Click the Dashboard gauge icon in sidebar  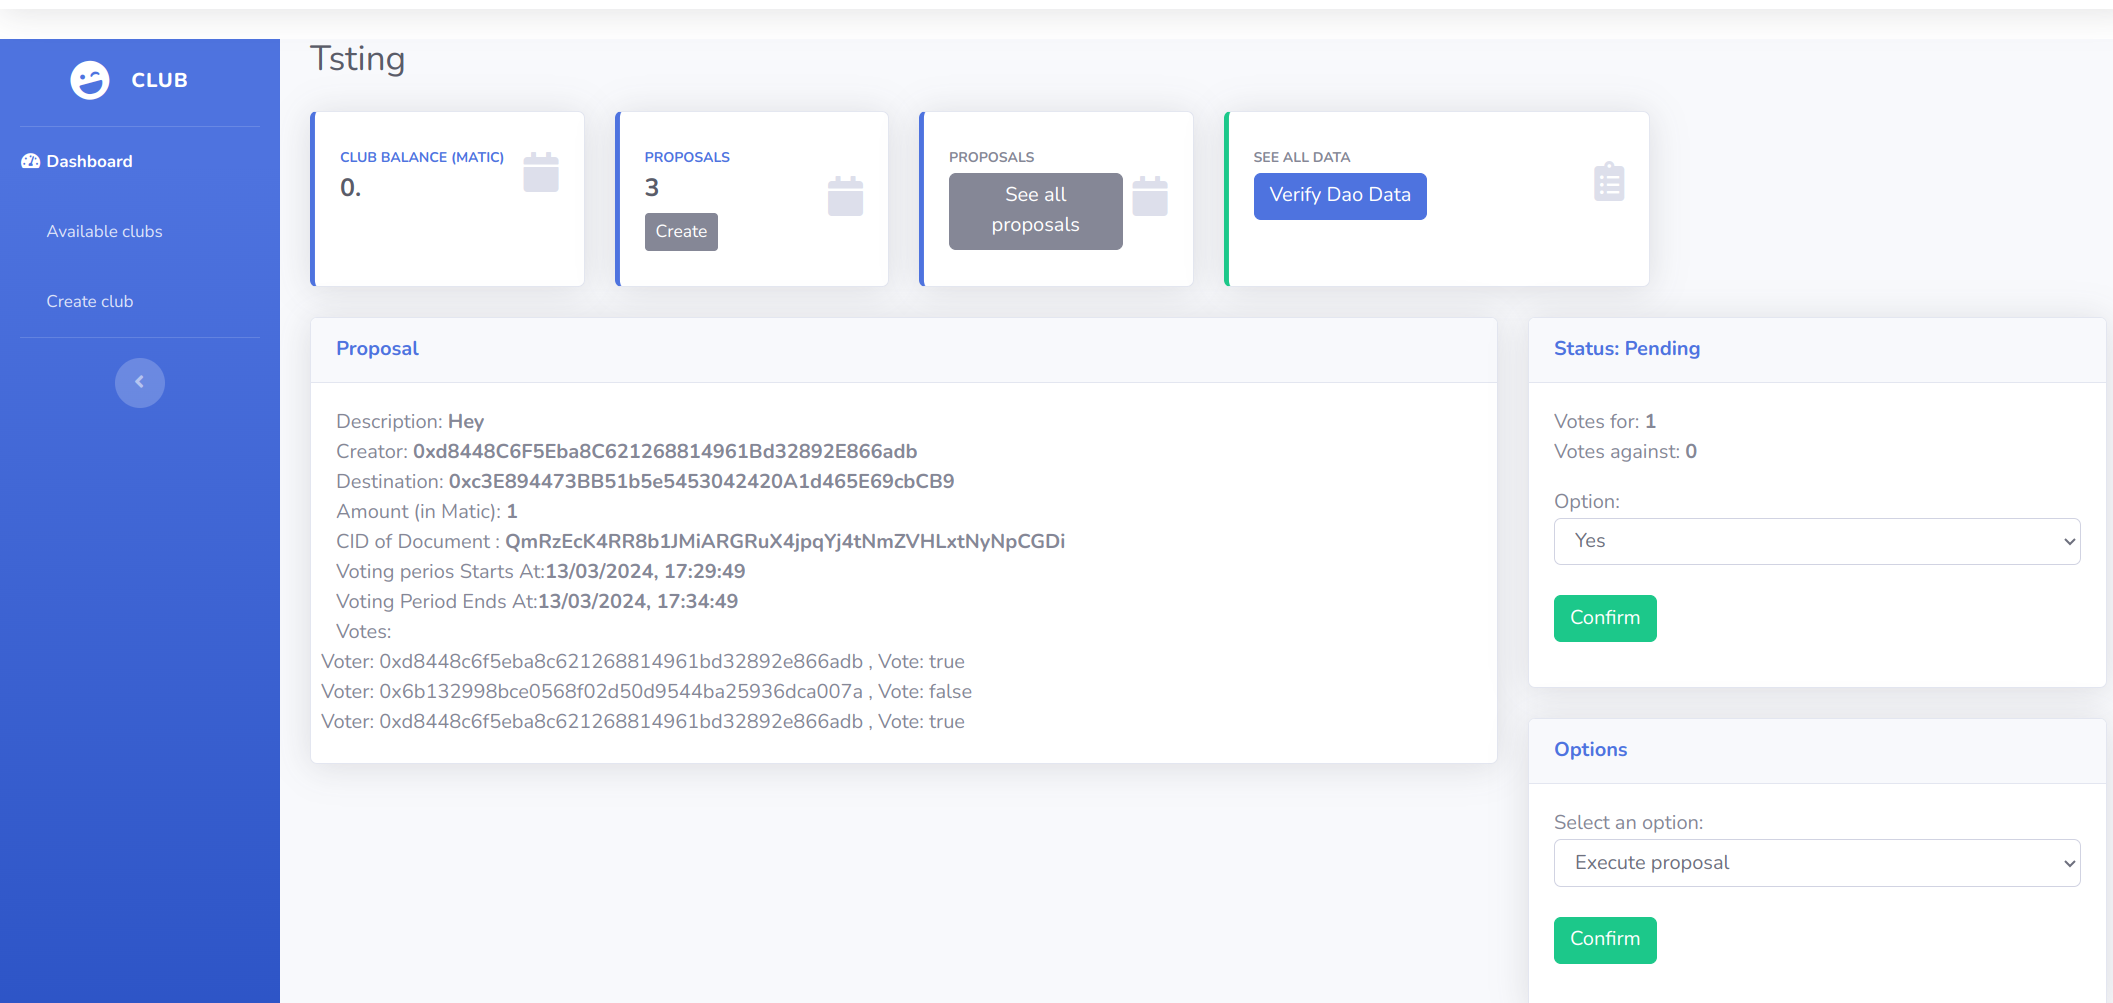pos(31,161)
